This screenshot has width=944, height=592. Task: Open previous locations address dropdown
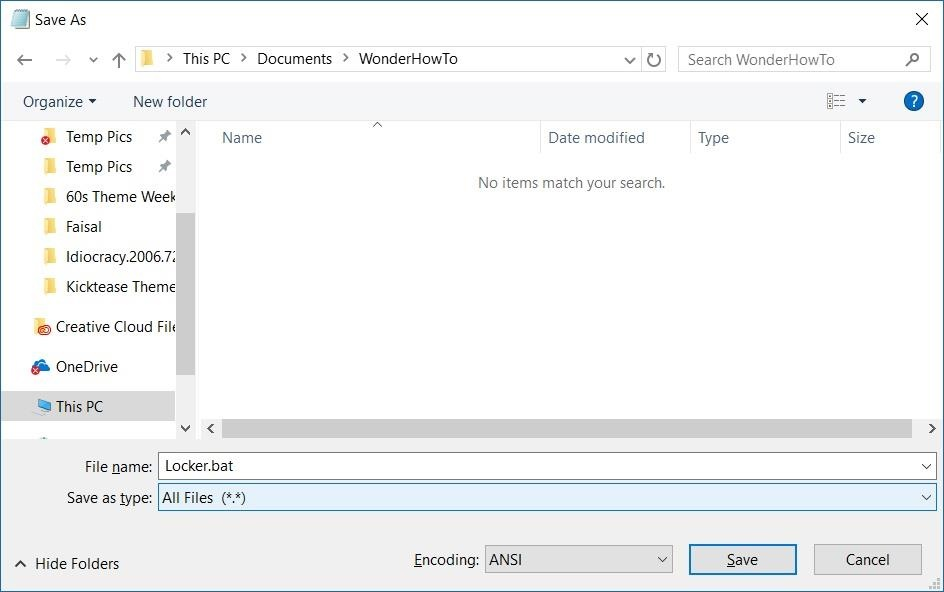630,60
